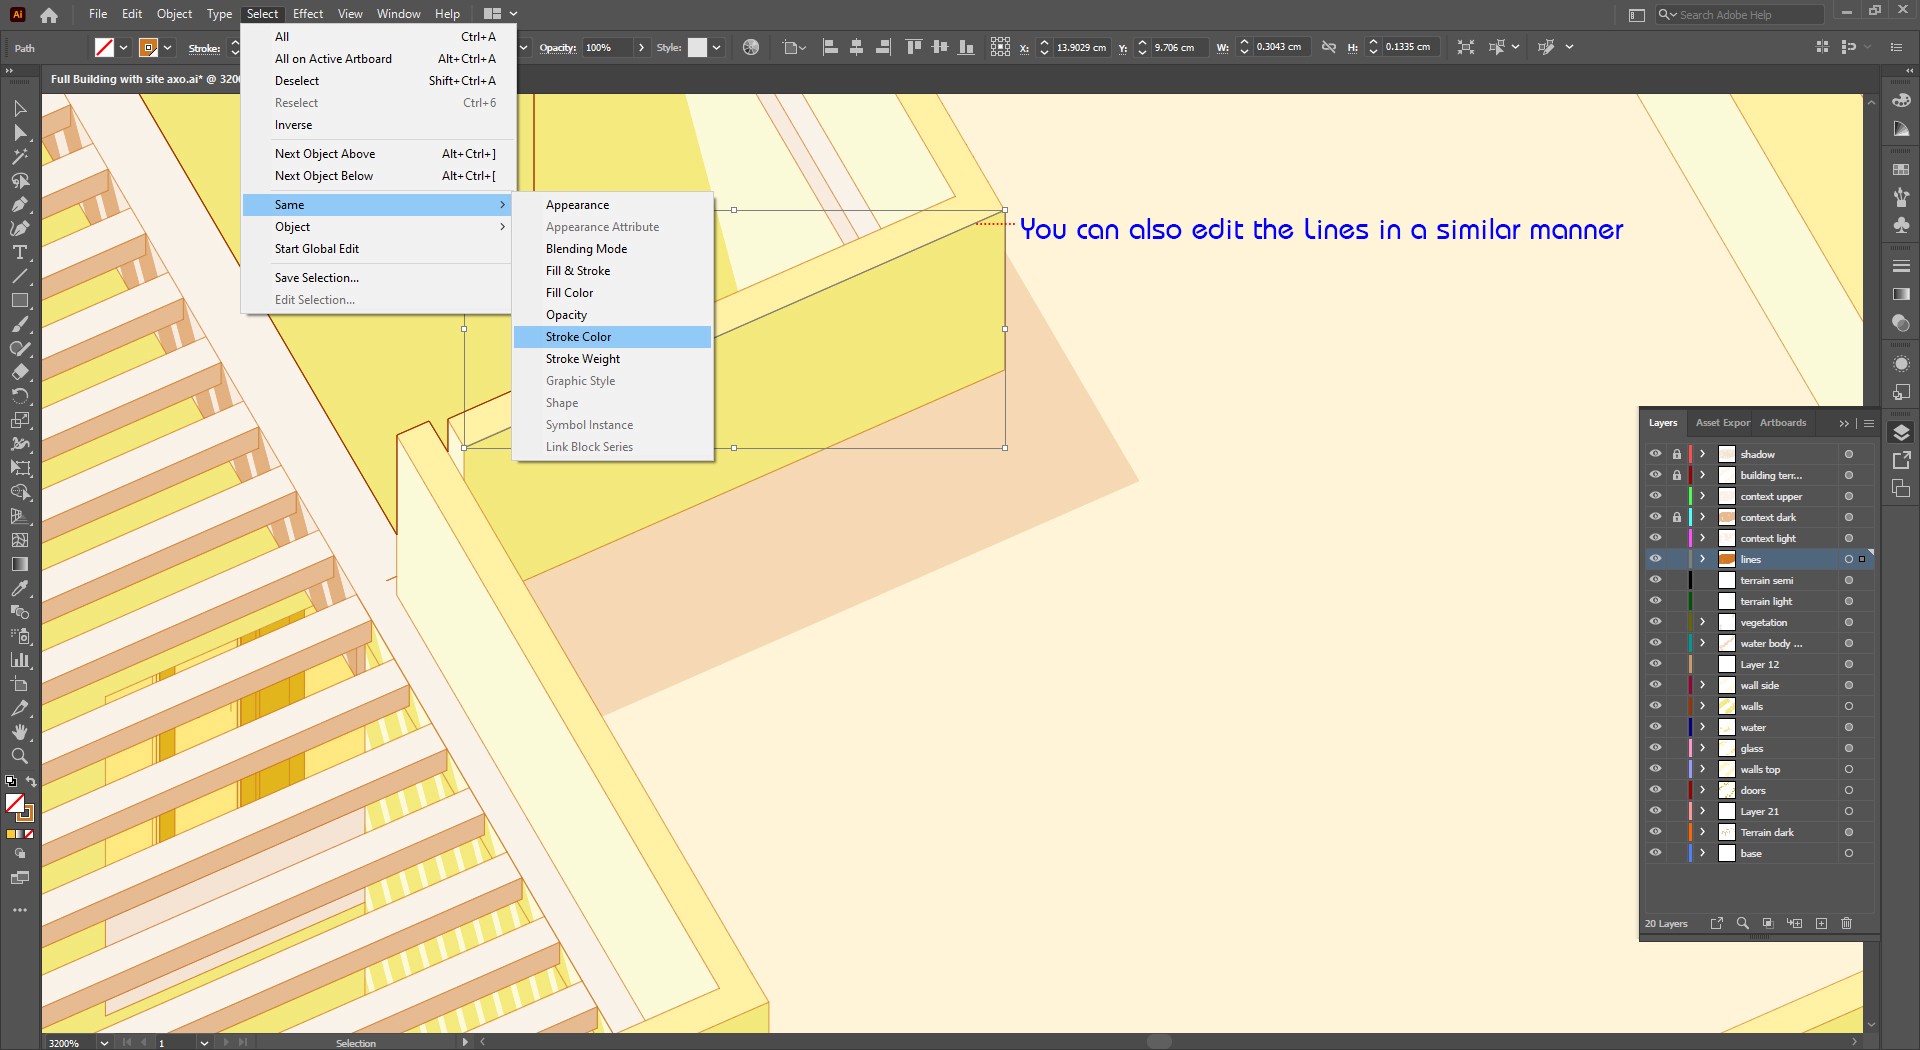Switch to the Artboards tab

click(1782, 423)
